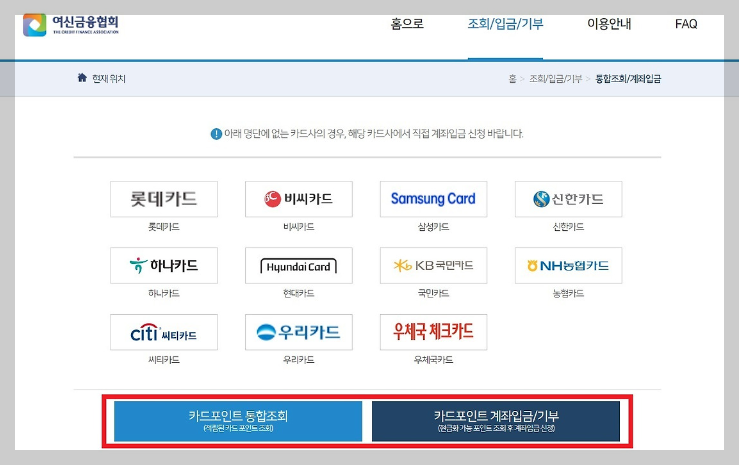Image resolution: width=739 pixels, height=465 pixels.
Task: Select the 우체국 체크카드 logo tile
Action: [x=434, y=332]
